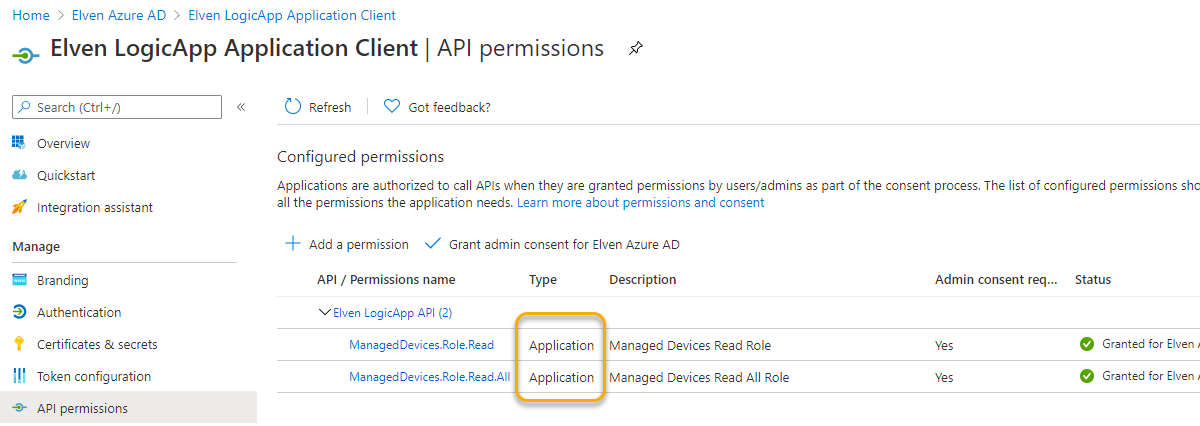The height and width of the screenshot is (426, 1200).
Task: Click Add a permission button
Action: [347, 244]
